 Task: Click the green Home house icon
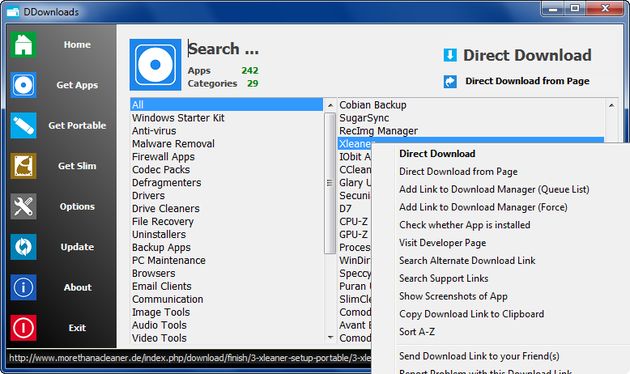coord(23,45)
